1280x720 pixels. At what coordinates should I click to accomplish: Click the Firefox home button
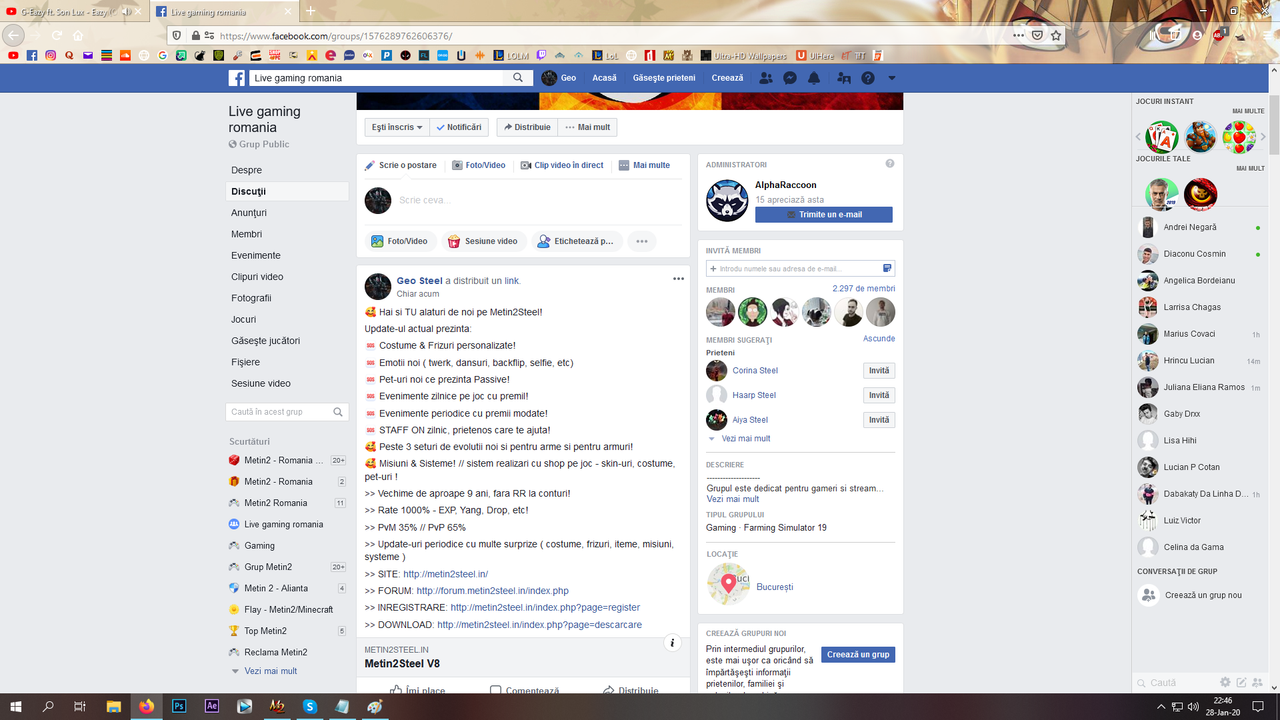(78, 35)
